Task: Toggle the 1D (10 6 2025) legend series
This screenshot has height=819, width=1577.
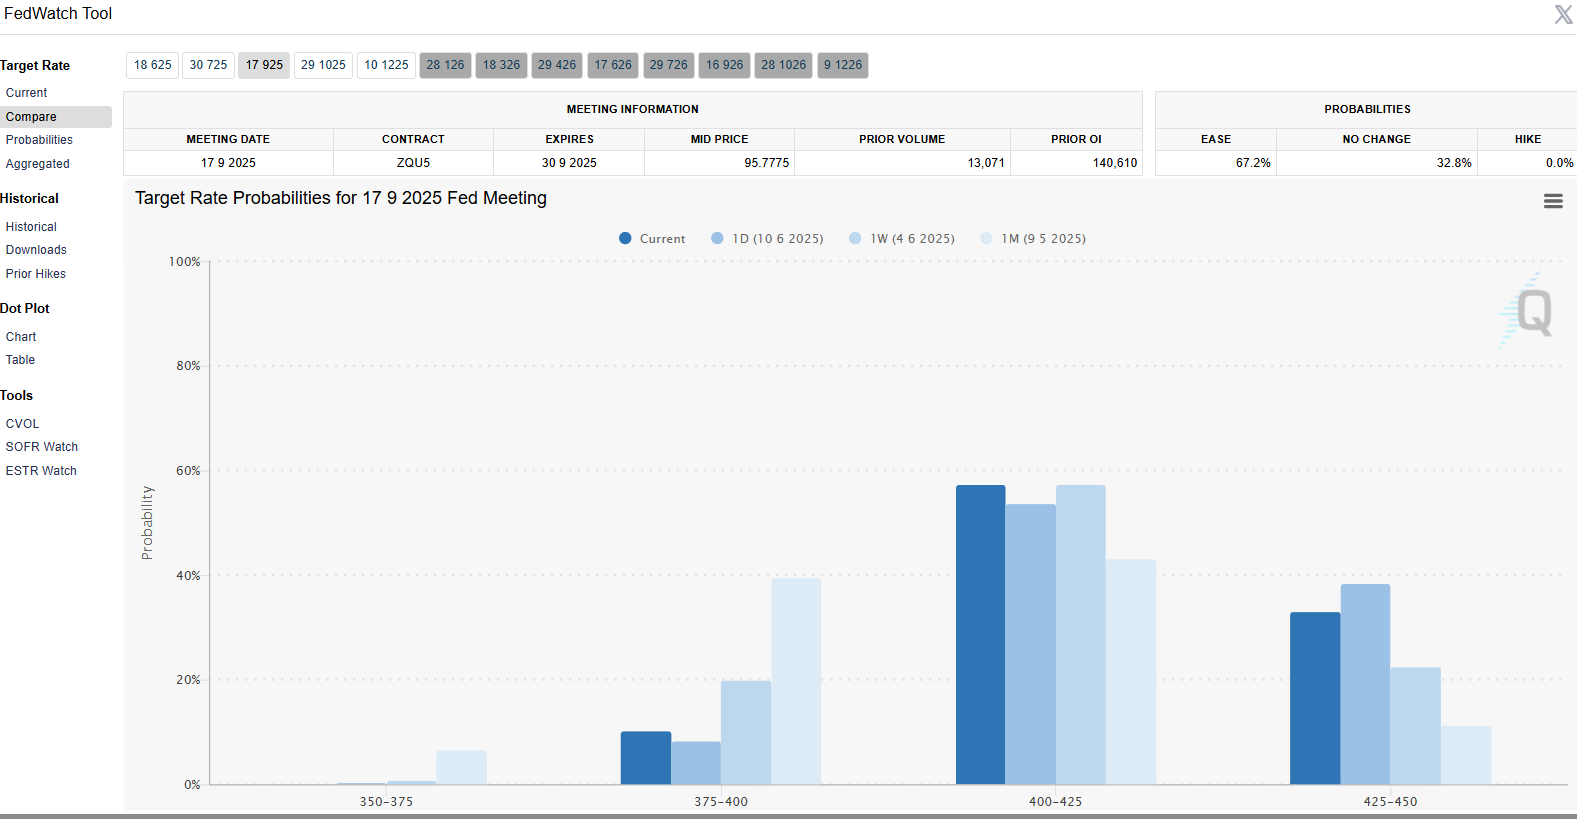Action: click(767, 239)
